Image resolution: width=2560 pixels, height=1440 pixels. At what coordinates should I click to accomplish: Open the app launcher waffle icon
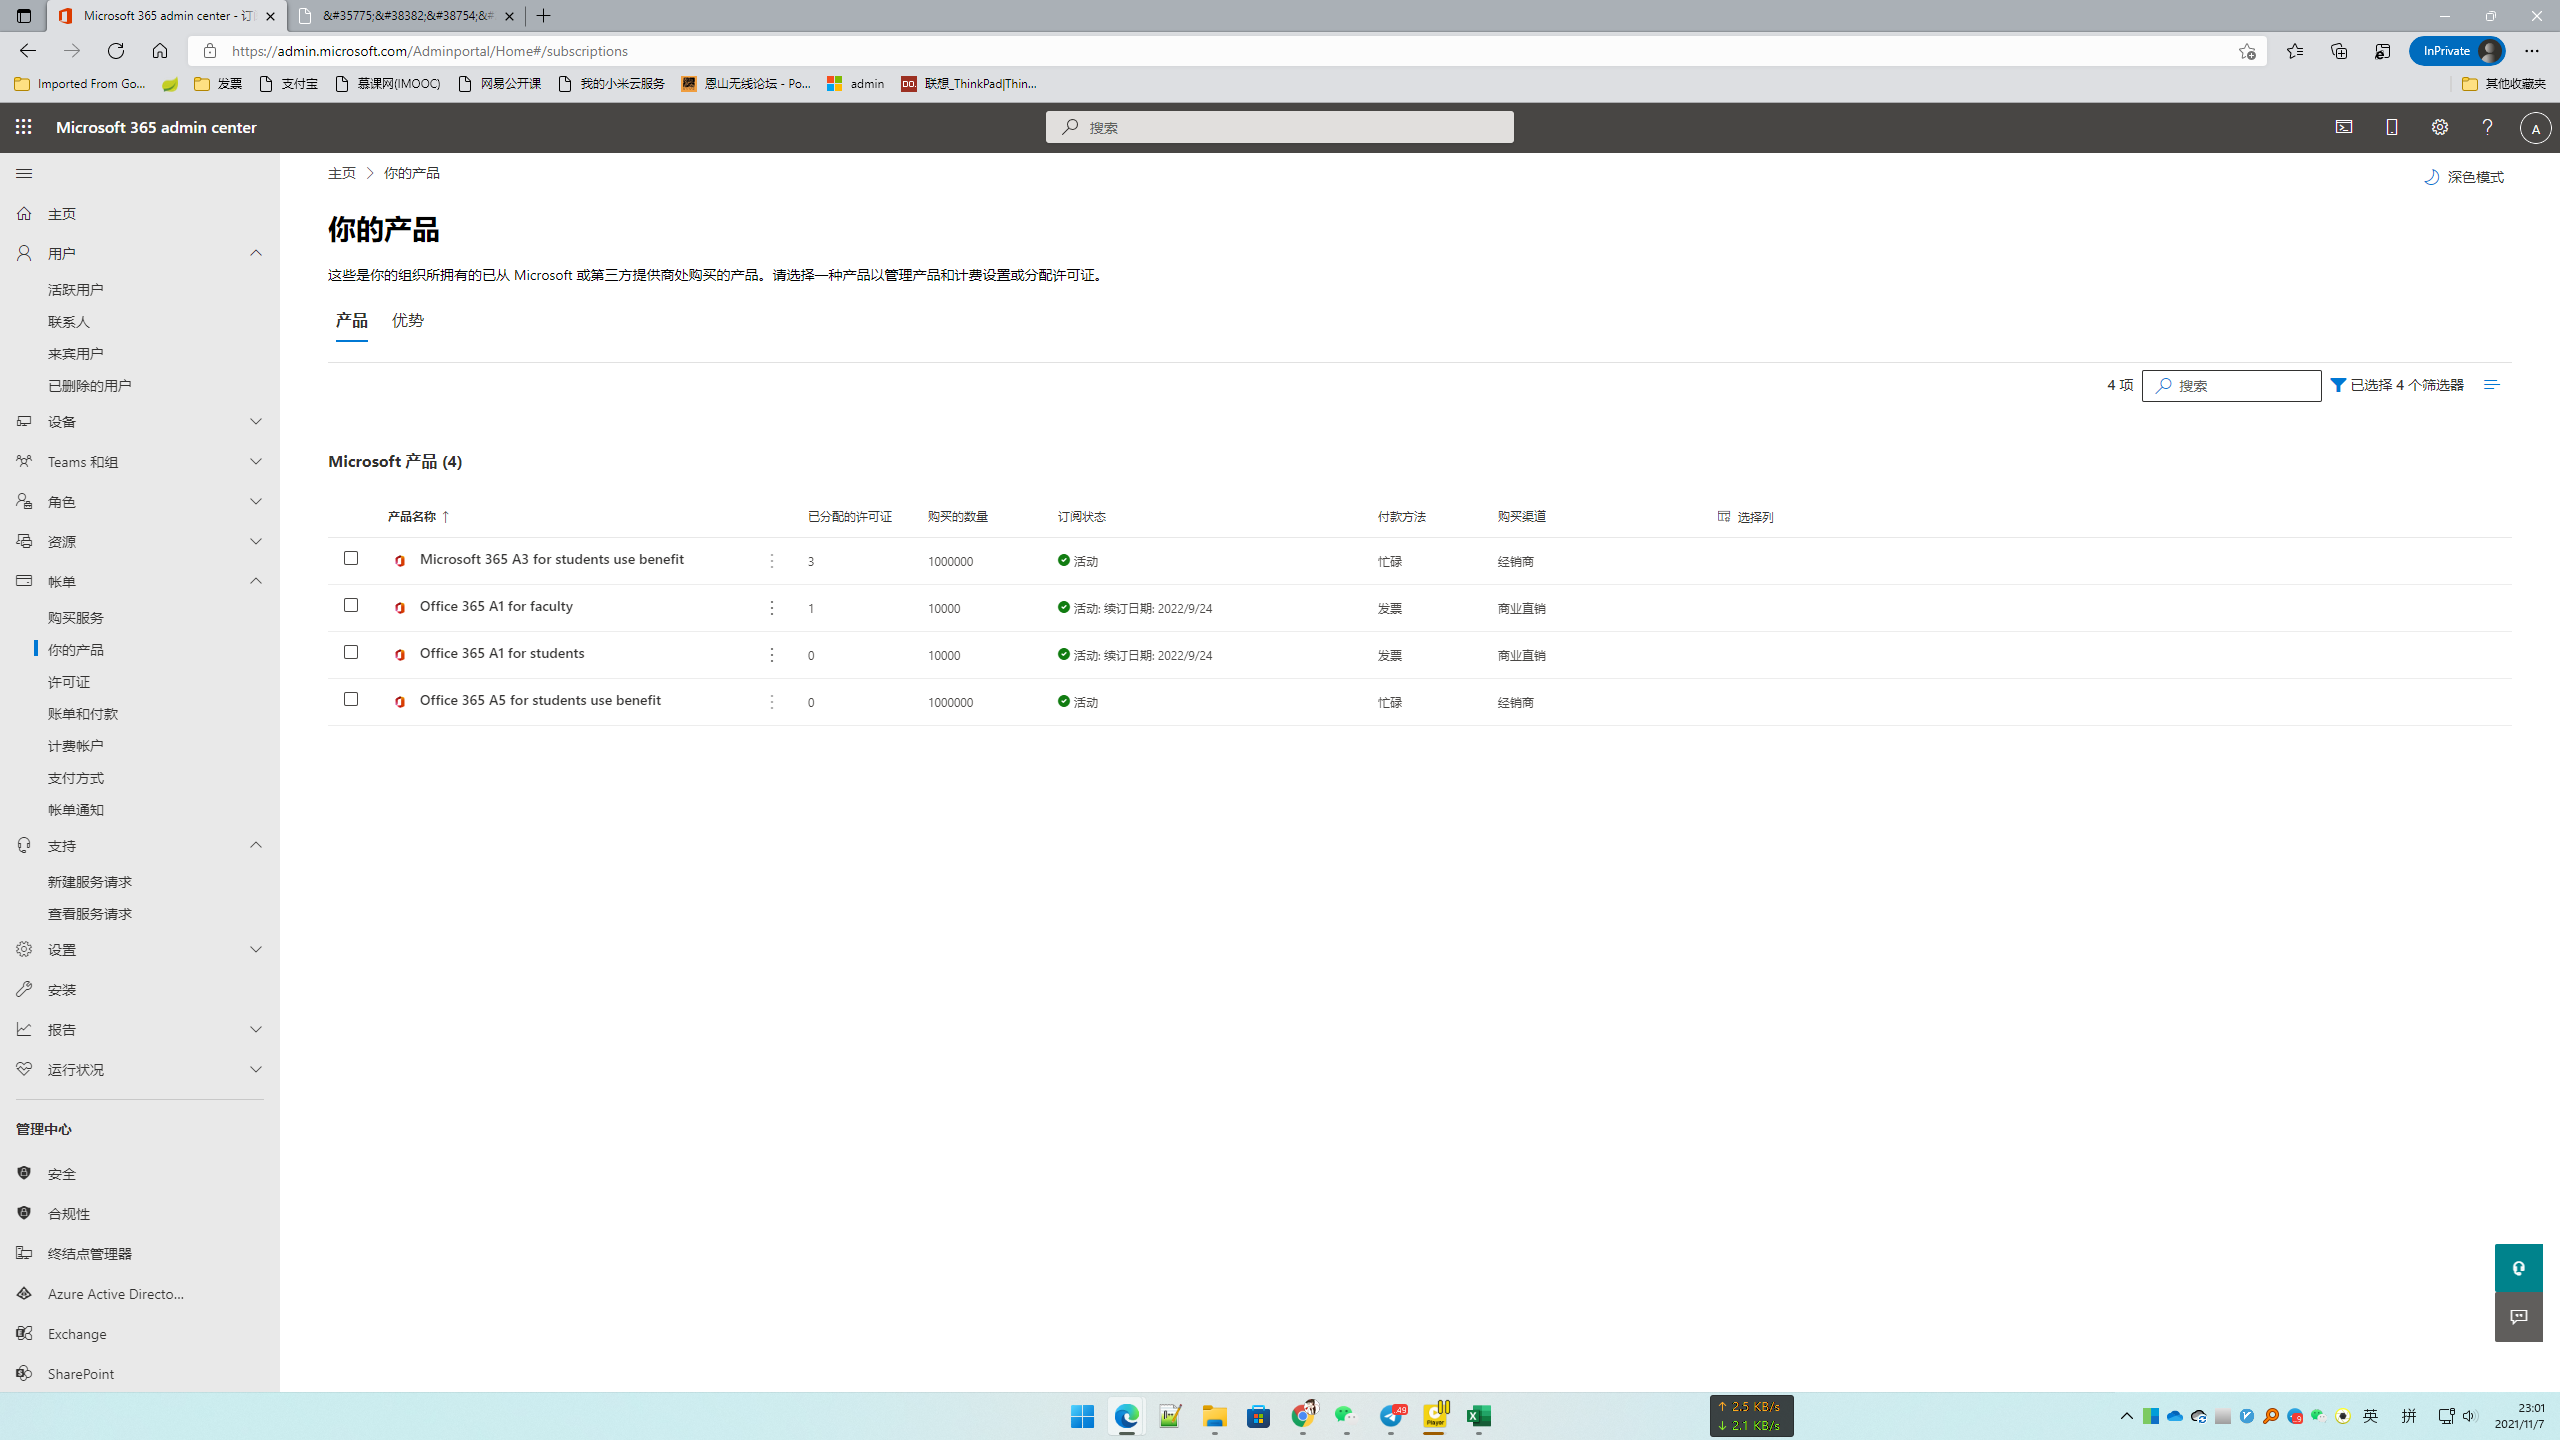tap(24, 127)
